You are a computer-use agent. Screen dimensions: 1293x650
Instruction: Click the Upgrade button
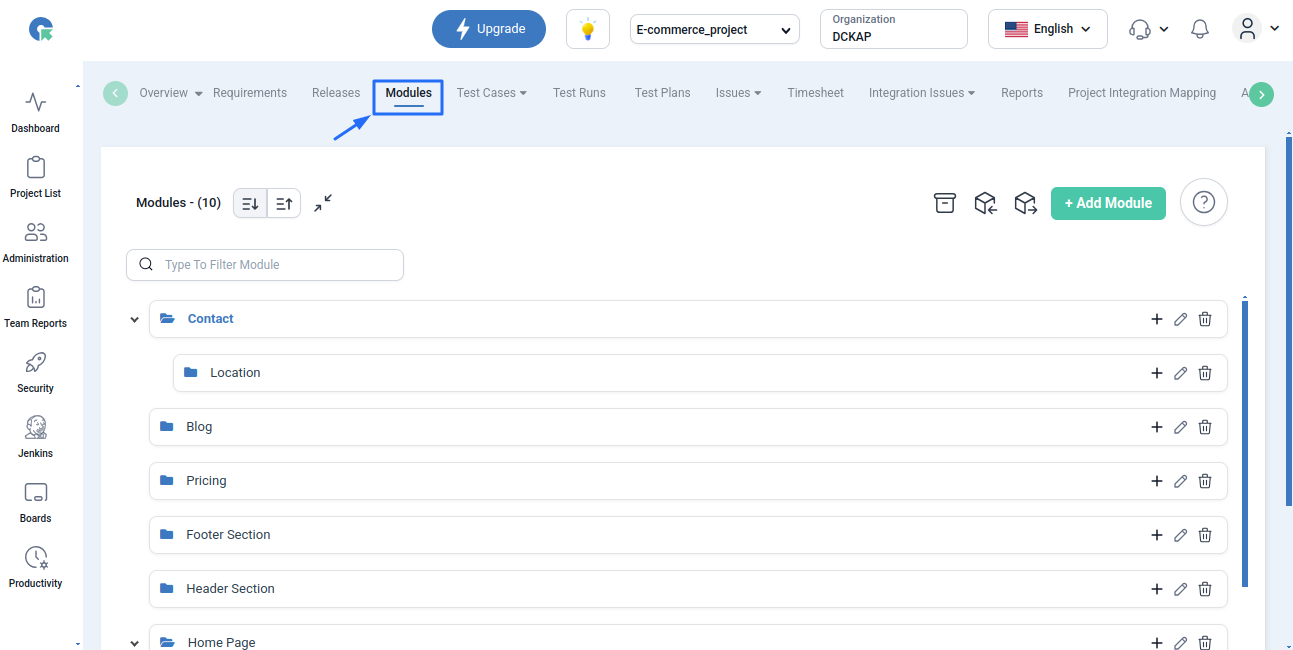point(489,29)
